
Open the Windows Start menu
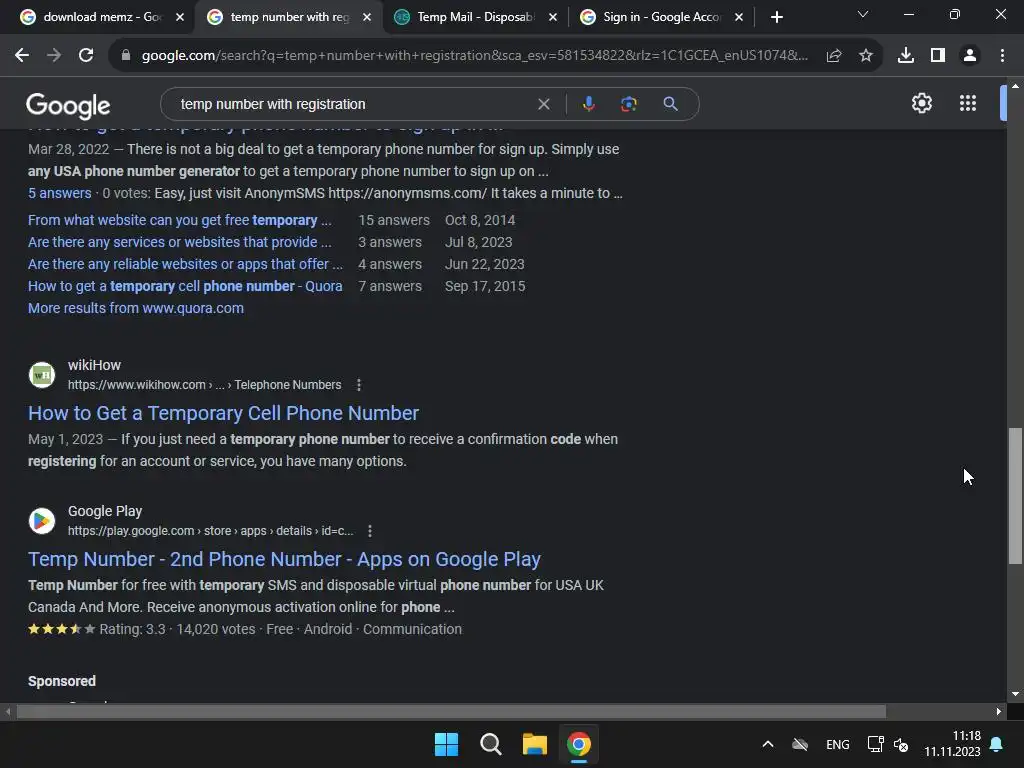tap(447, 744)
